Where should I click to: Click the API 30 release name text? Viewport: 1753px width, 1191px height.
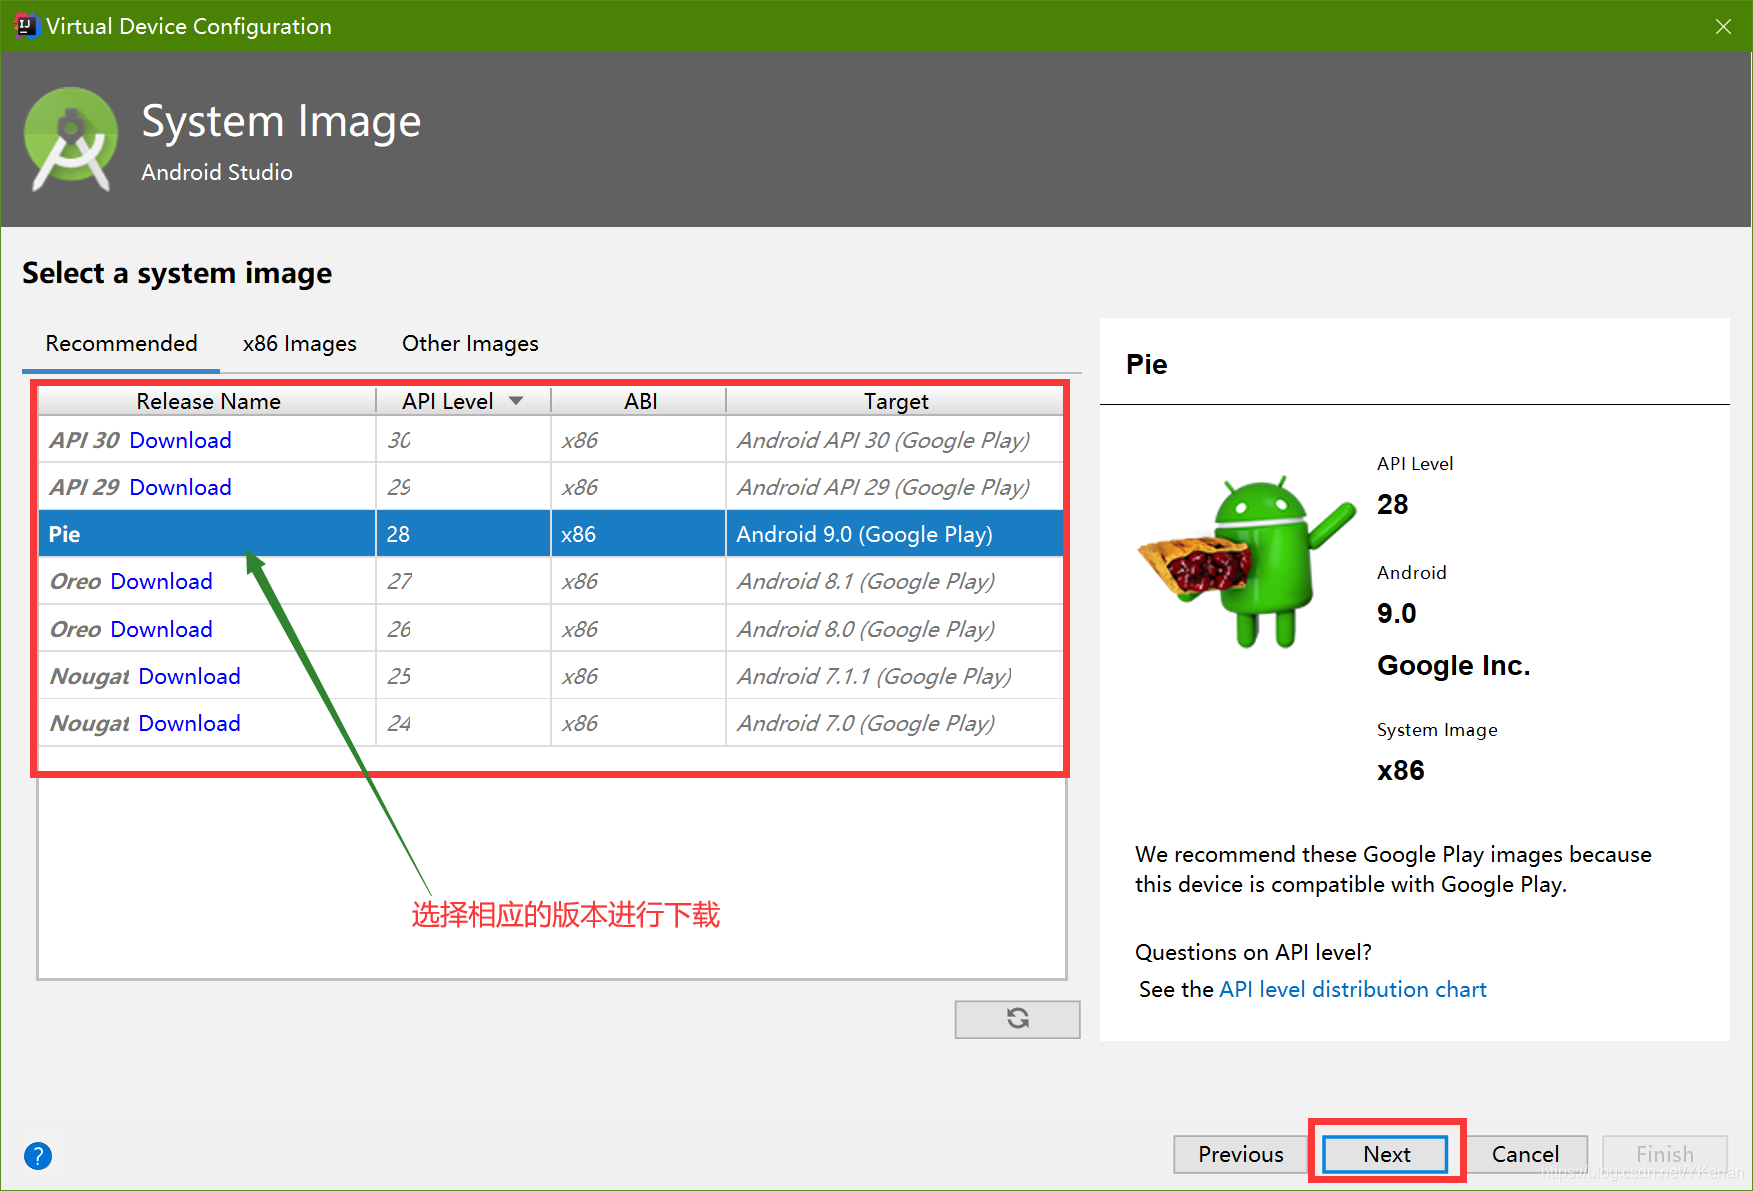[85, 440]
